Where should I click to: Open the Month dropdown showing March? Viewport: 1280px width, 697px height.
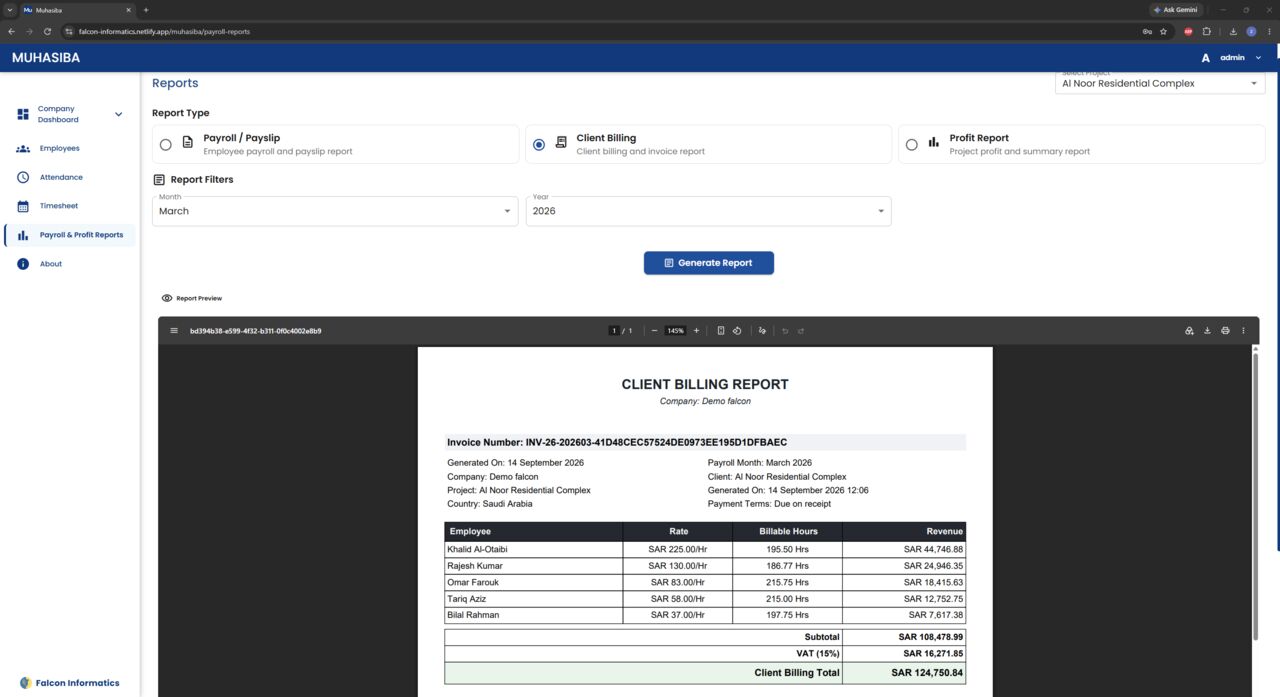[335, 211]
